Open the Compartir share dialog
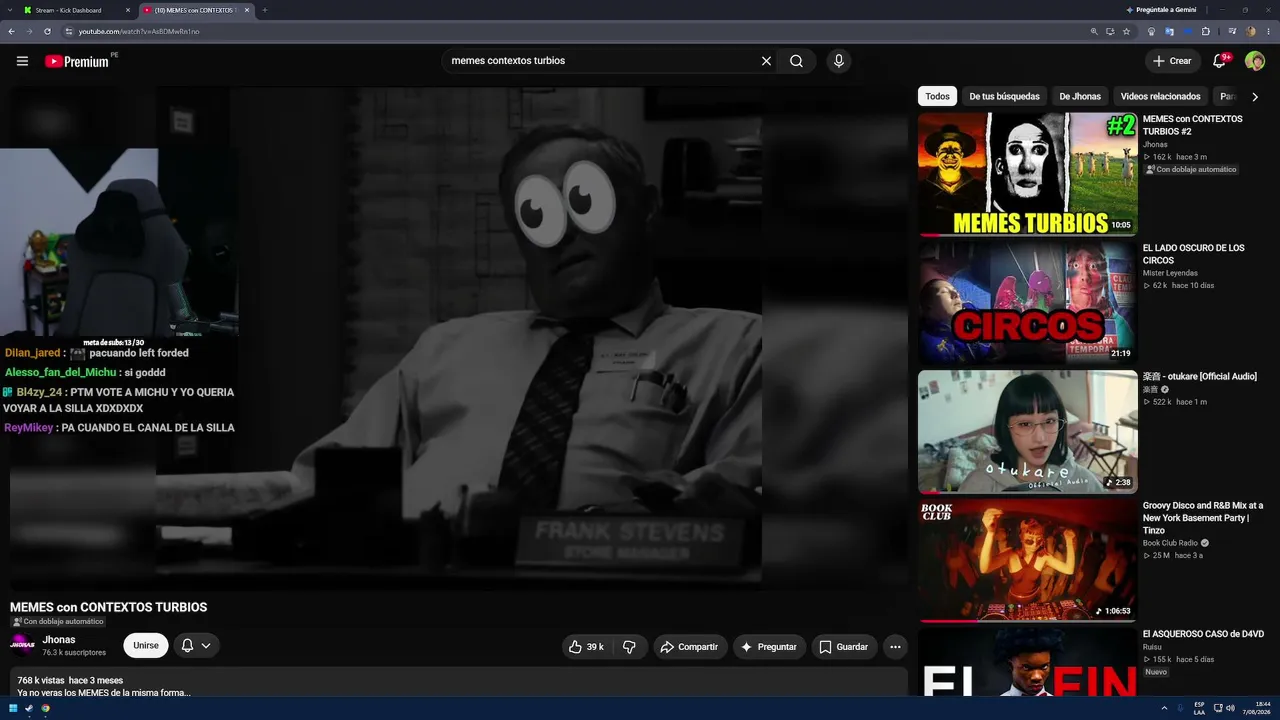 click(690, 647)
